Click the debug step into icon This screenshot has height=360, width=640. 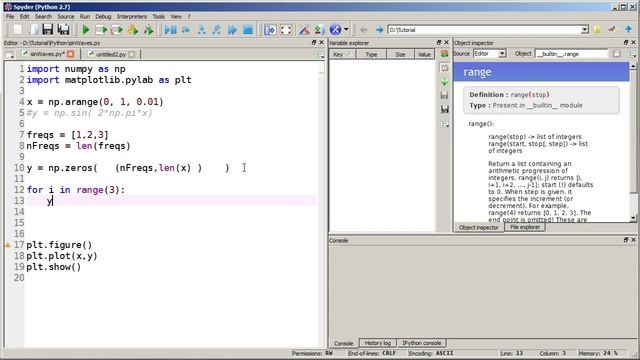(x=202, y=30)
